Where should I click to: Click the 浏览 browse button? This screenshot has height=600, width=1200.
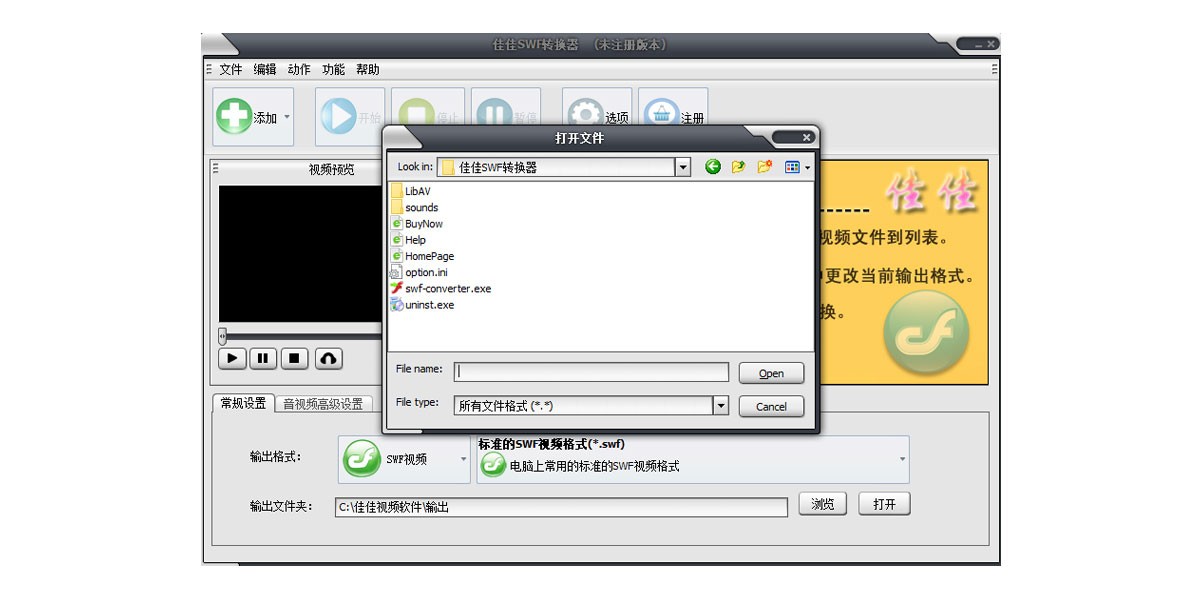[823, 504]
